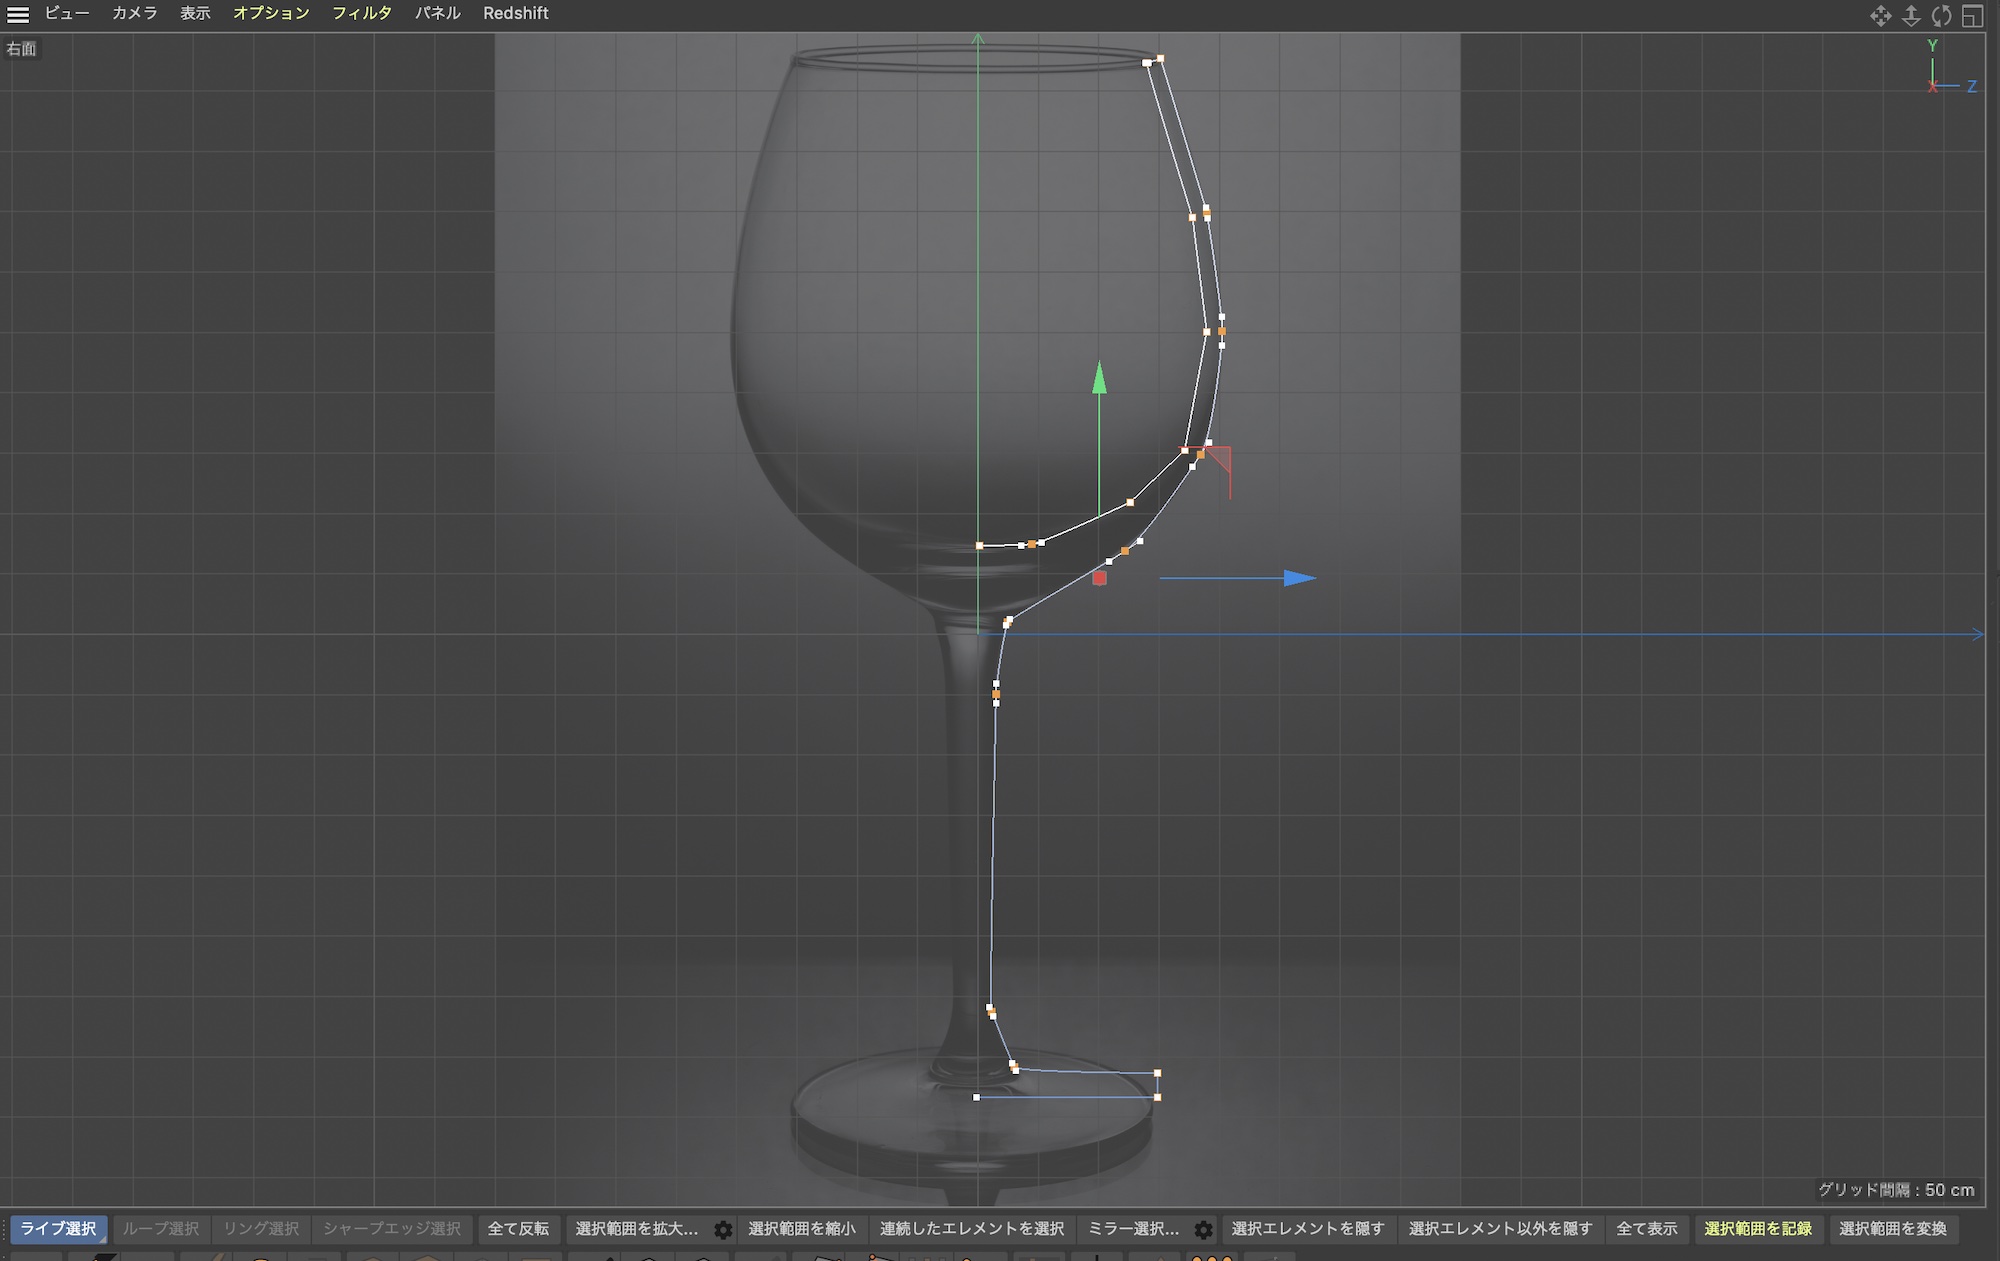Open the オプション dropdown menu
This screenshot has height=1261, width=2000.
coord(271,13)
